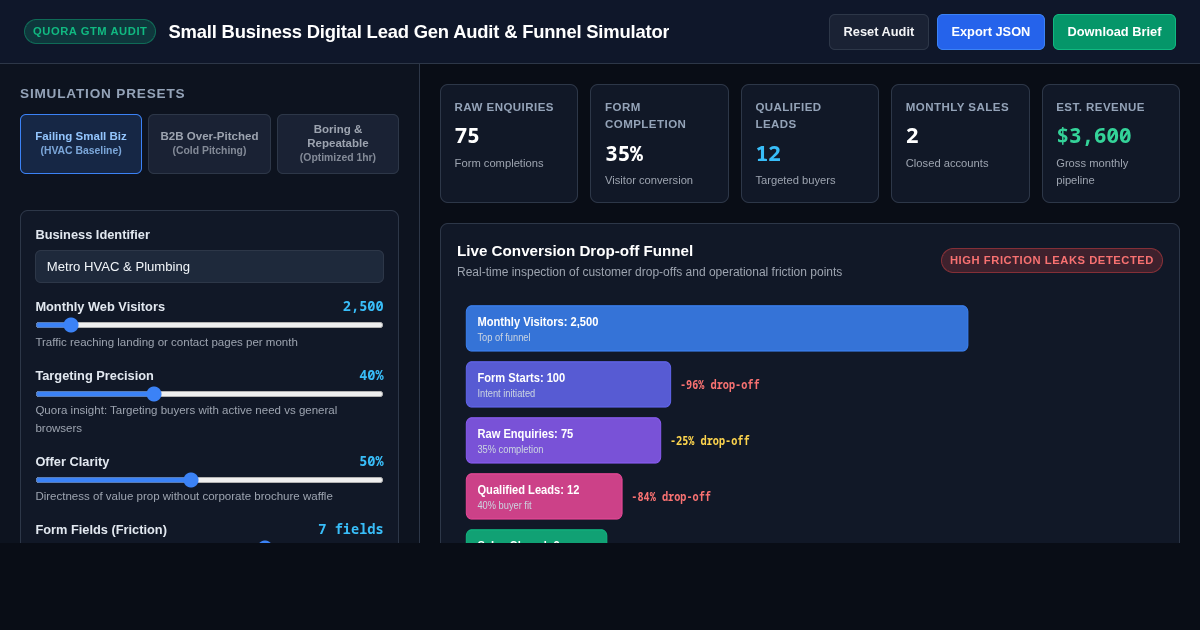
Task: Click the page title Small Business Digital Lead Gen Audit
Action: 419,32
